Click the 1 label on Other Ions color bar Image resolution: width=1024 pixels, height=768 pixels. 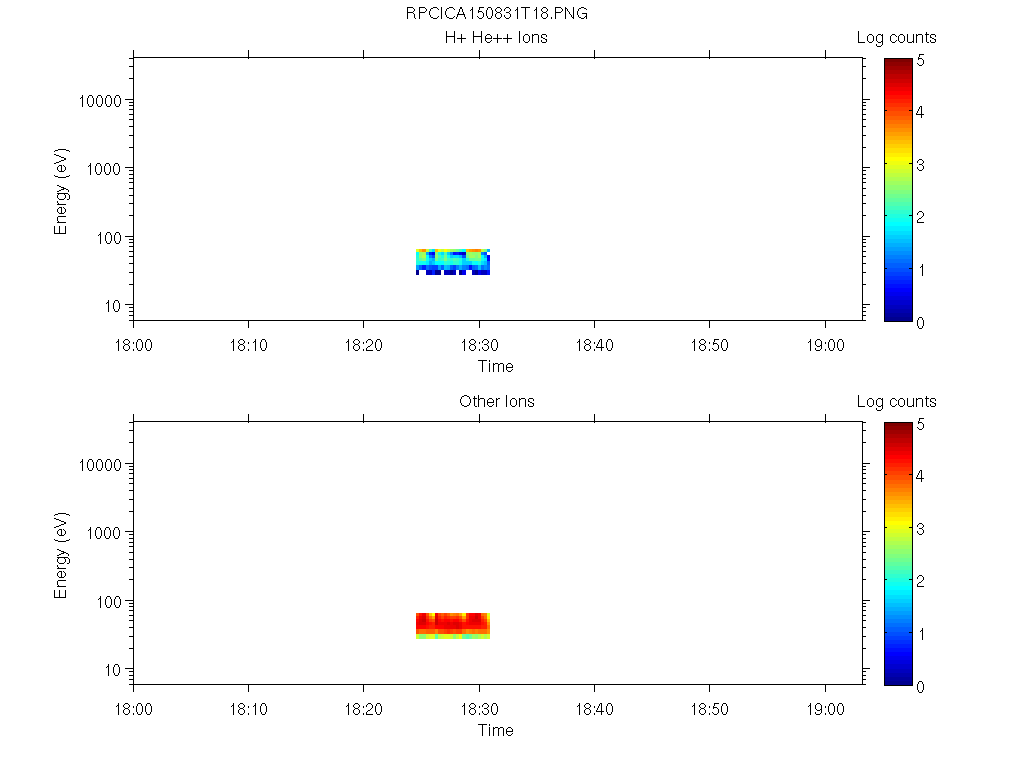coord(921,634)
